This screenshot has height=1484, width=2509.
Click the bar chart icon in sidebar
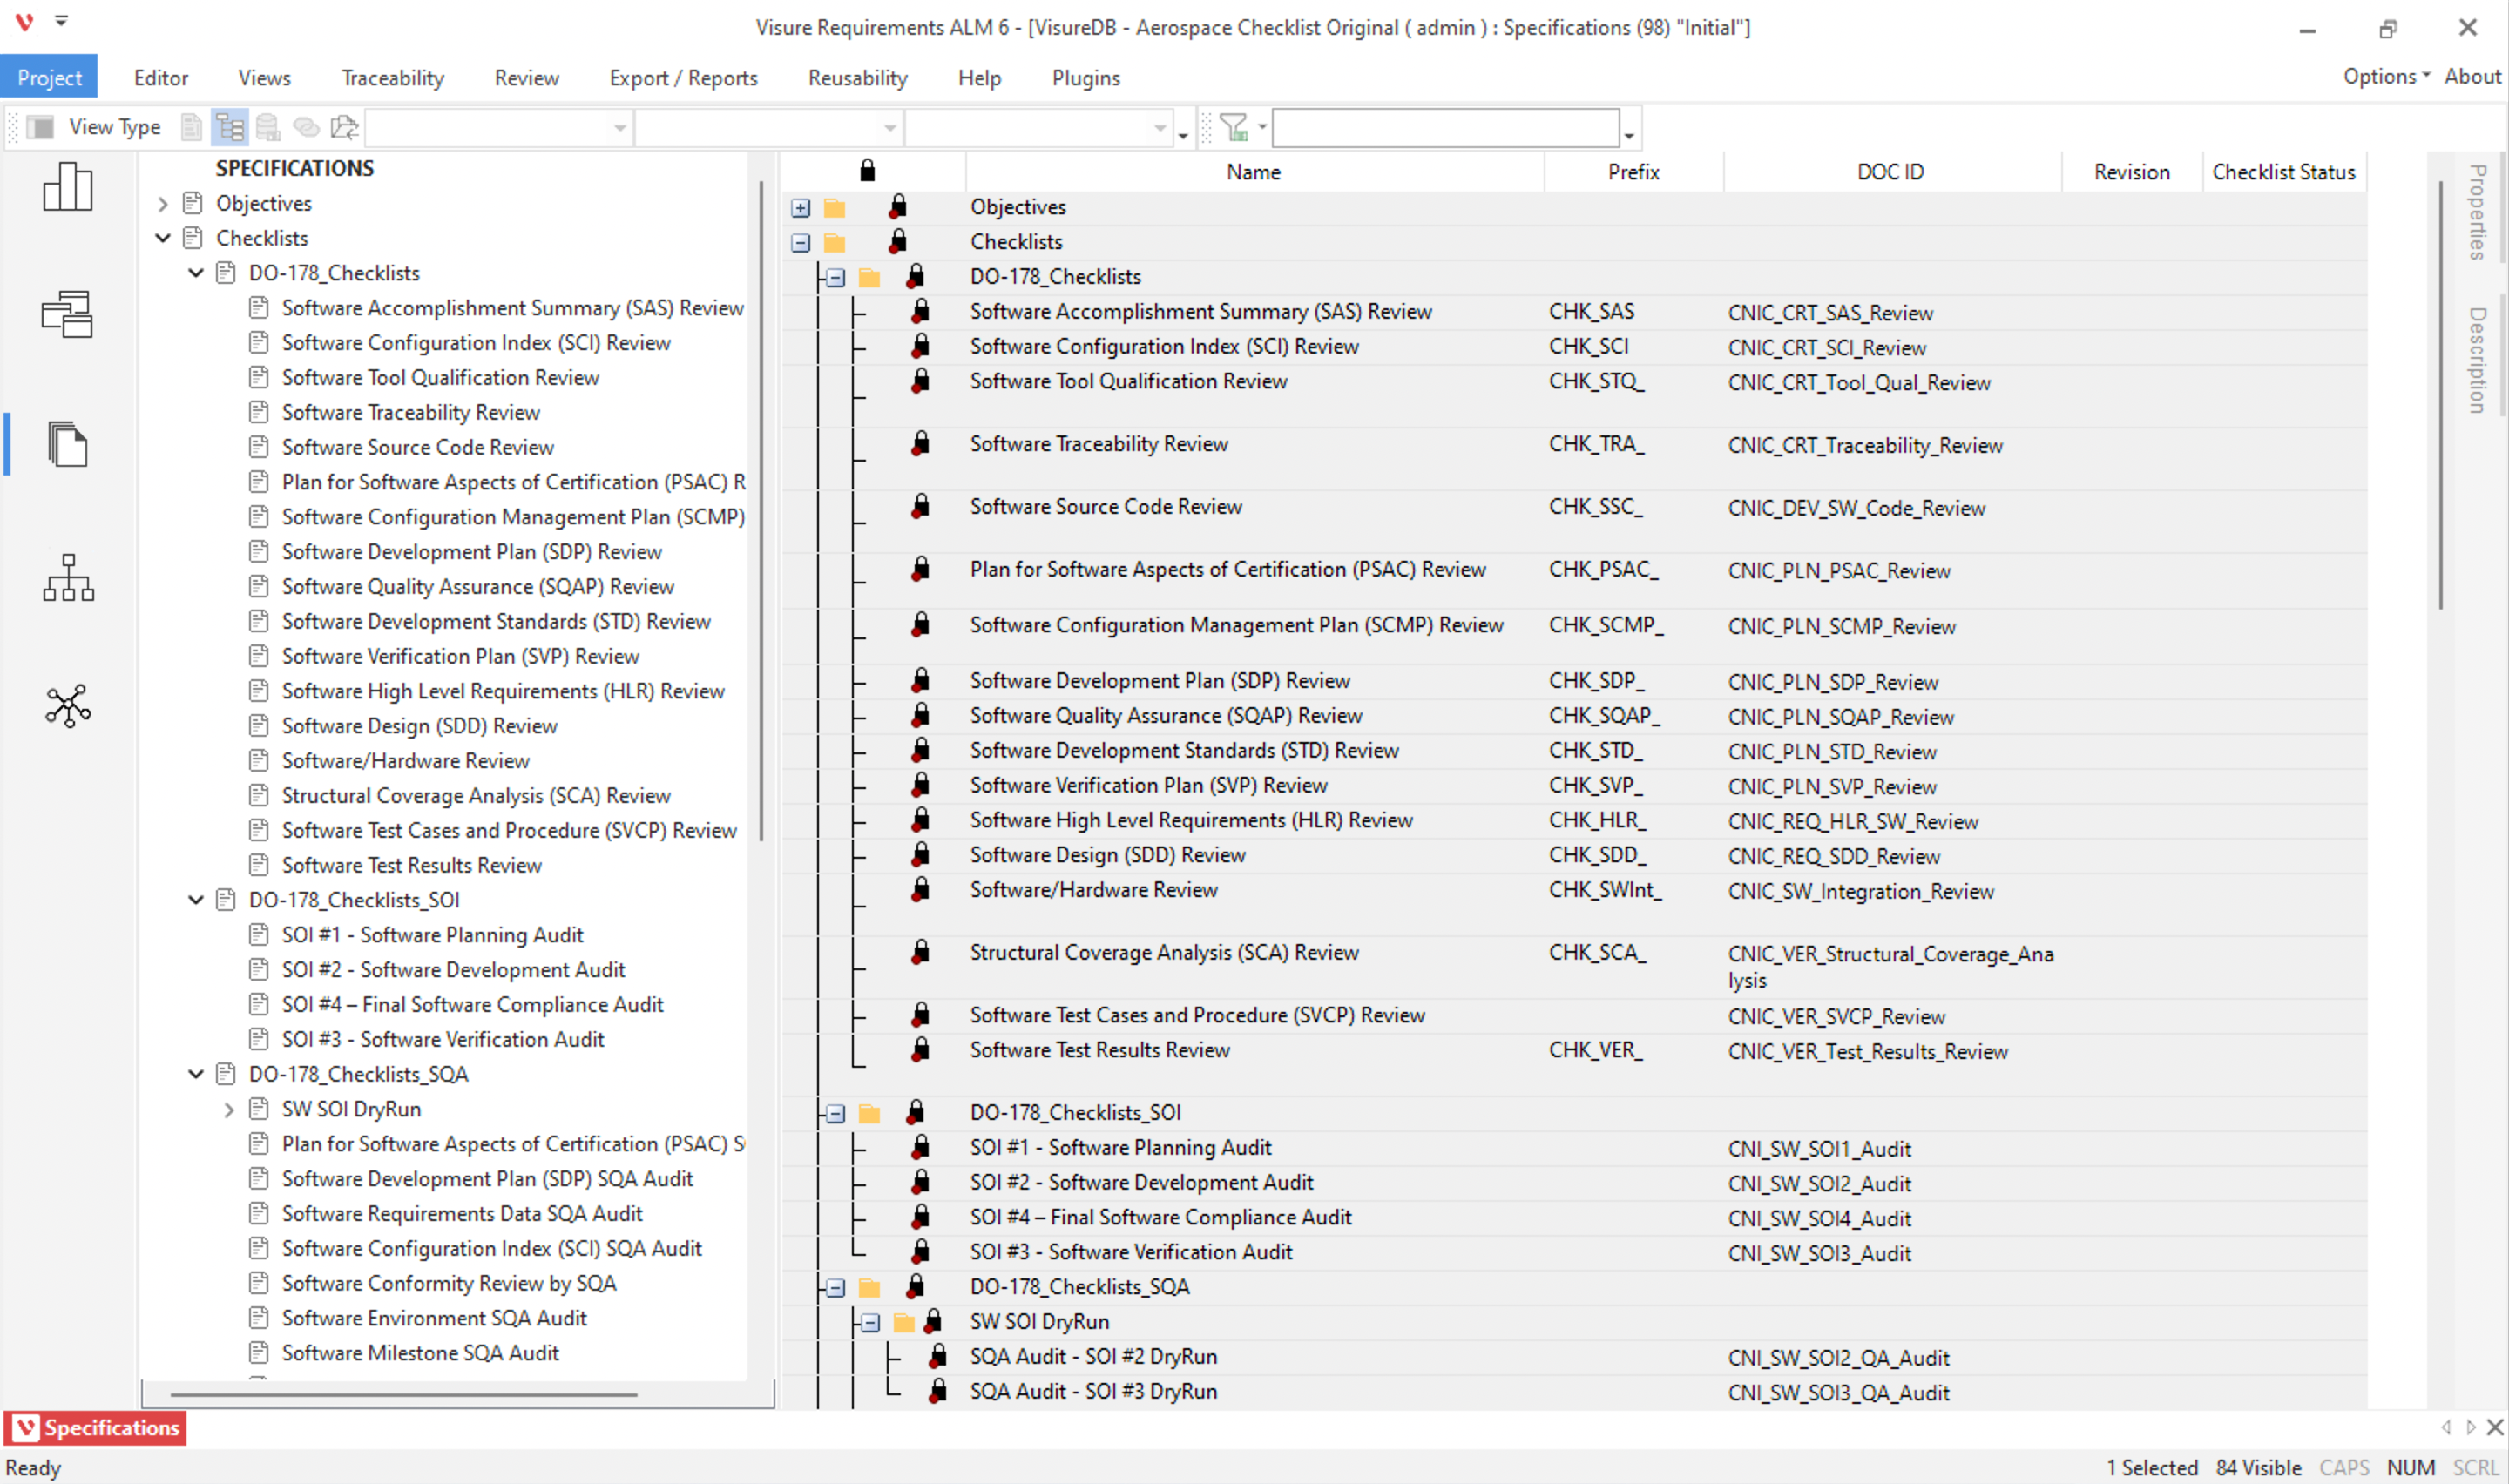pos(69,191)
